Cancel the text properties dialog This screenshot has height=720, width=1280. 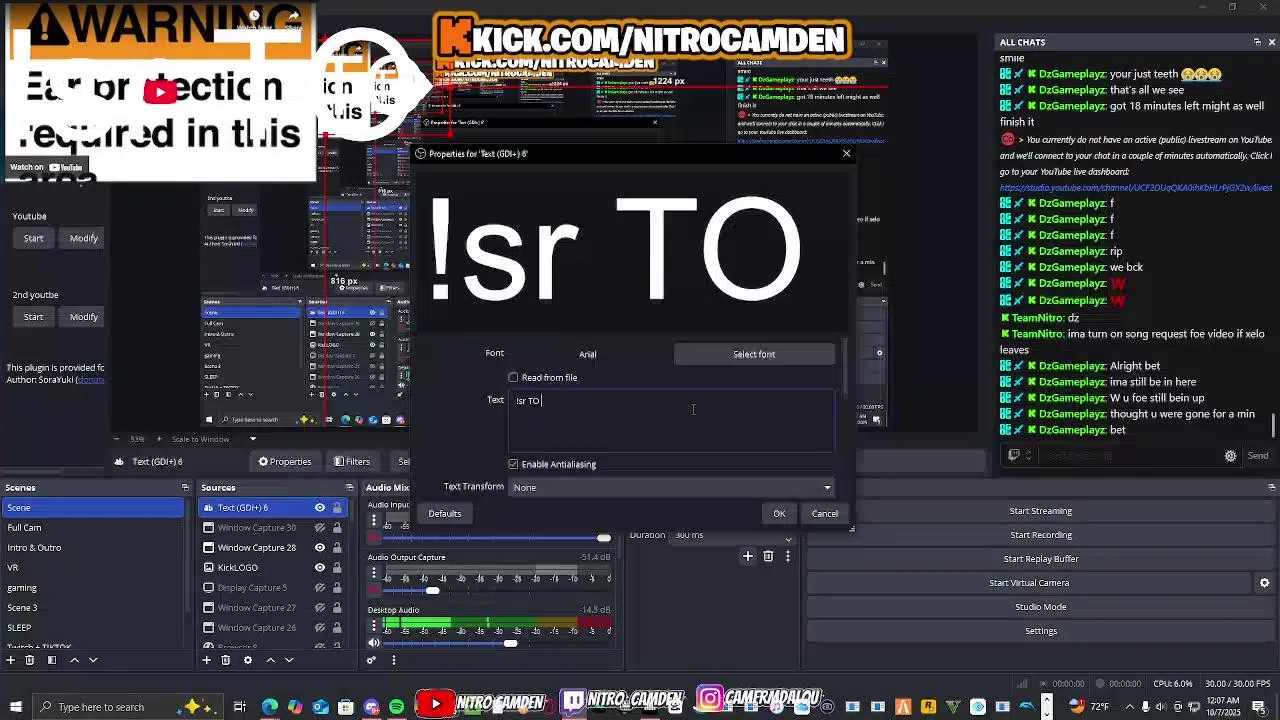point(825,514)
